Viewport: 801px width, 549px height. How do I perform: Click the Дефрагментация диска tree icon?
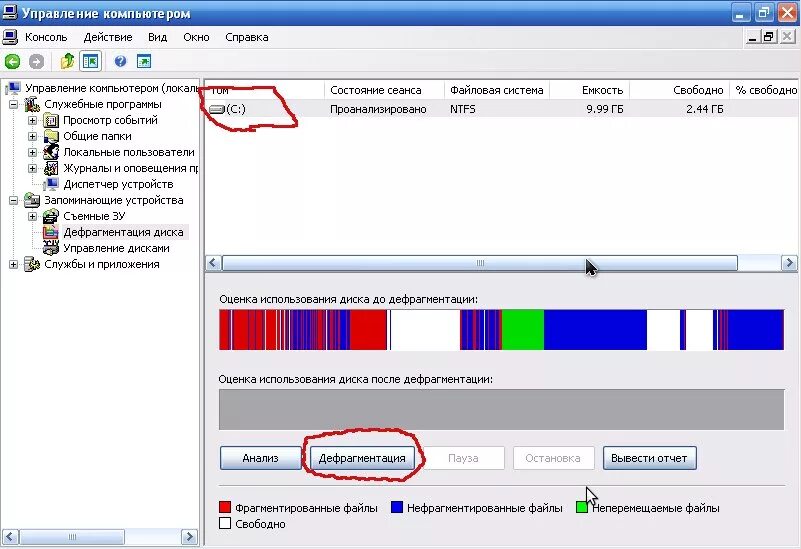51,232
